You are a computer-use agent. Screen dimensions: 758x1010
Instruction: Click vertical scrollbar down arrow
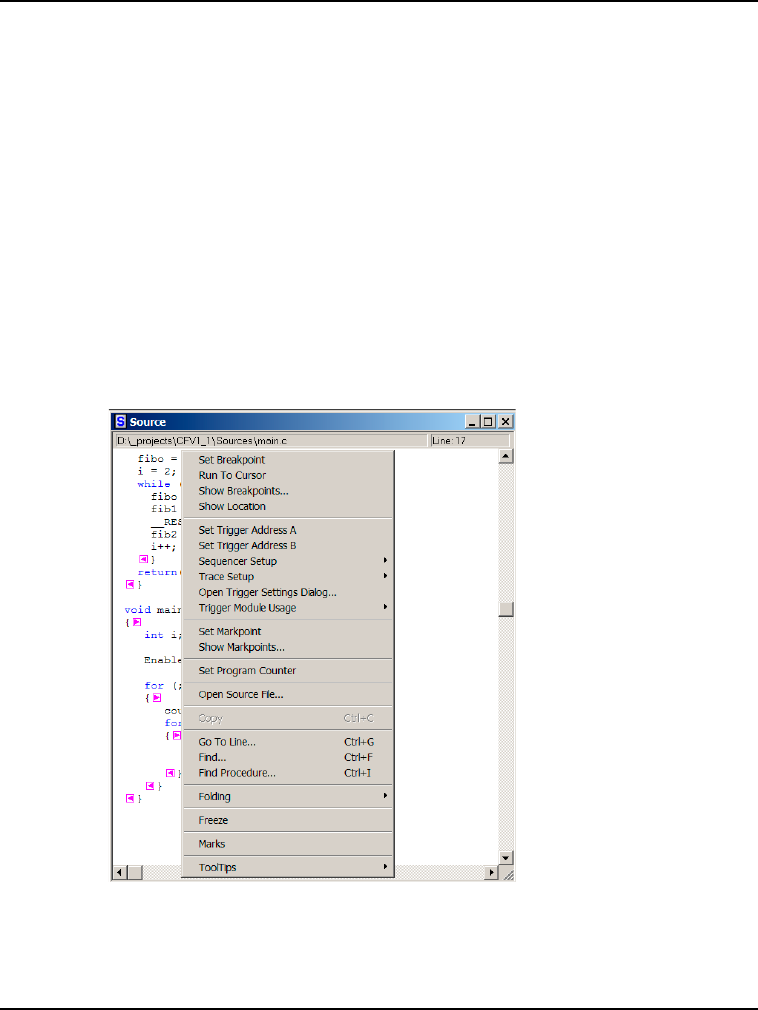(506, 858)
